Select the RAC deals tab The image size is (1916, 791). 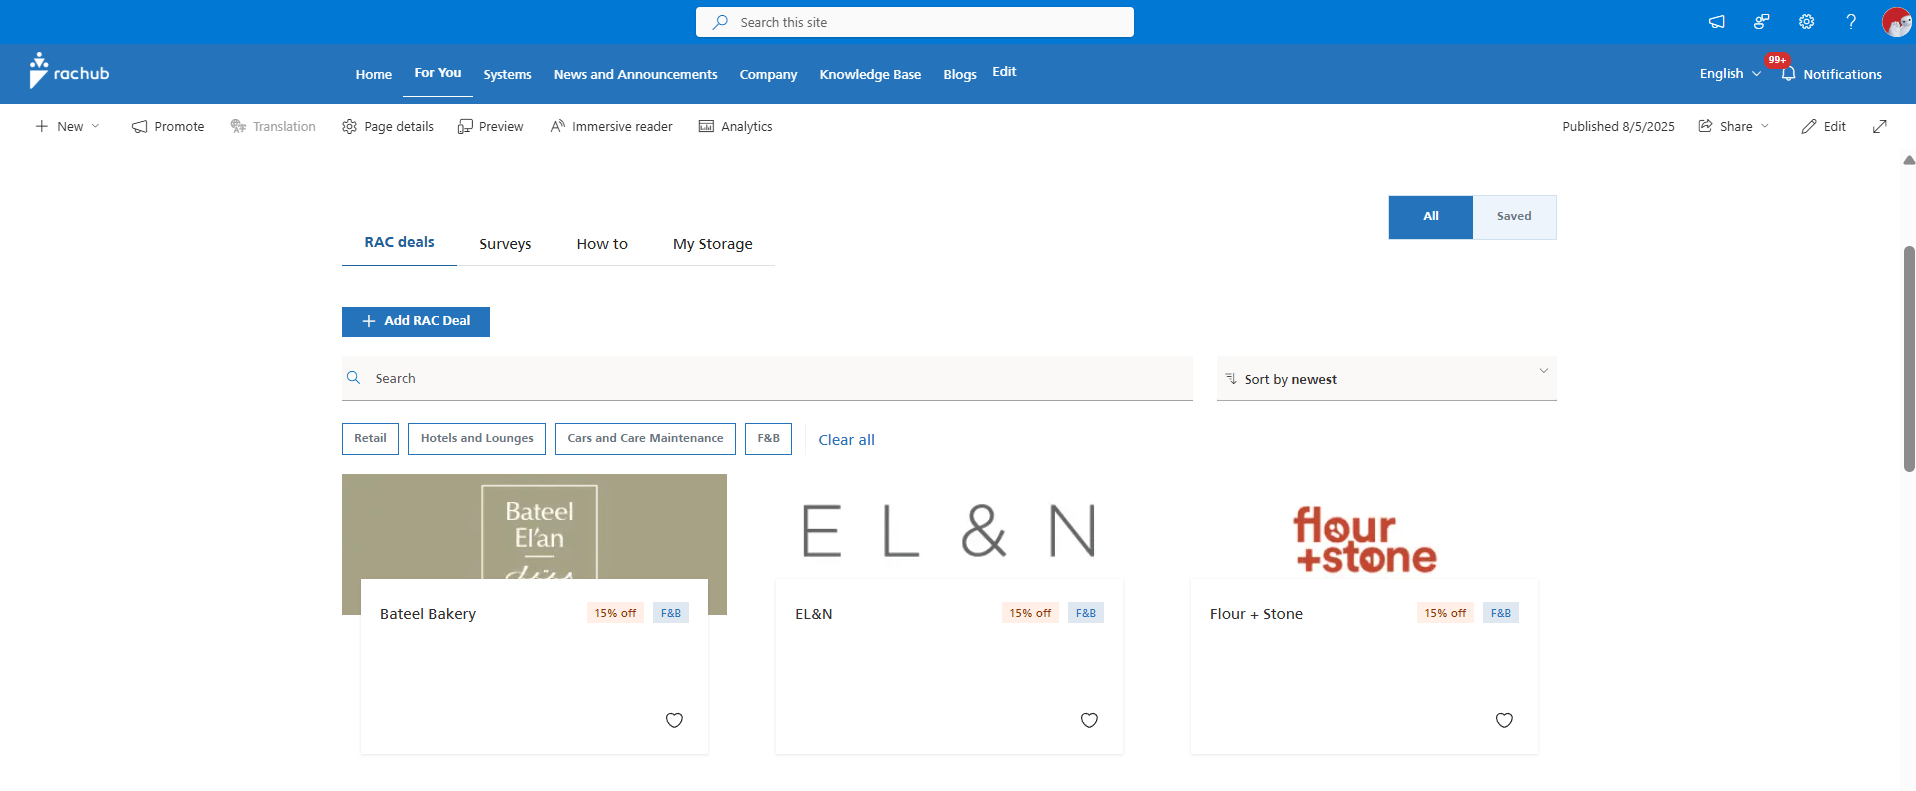pyautogui.click(x=399, y=243)
